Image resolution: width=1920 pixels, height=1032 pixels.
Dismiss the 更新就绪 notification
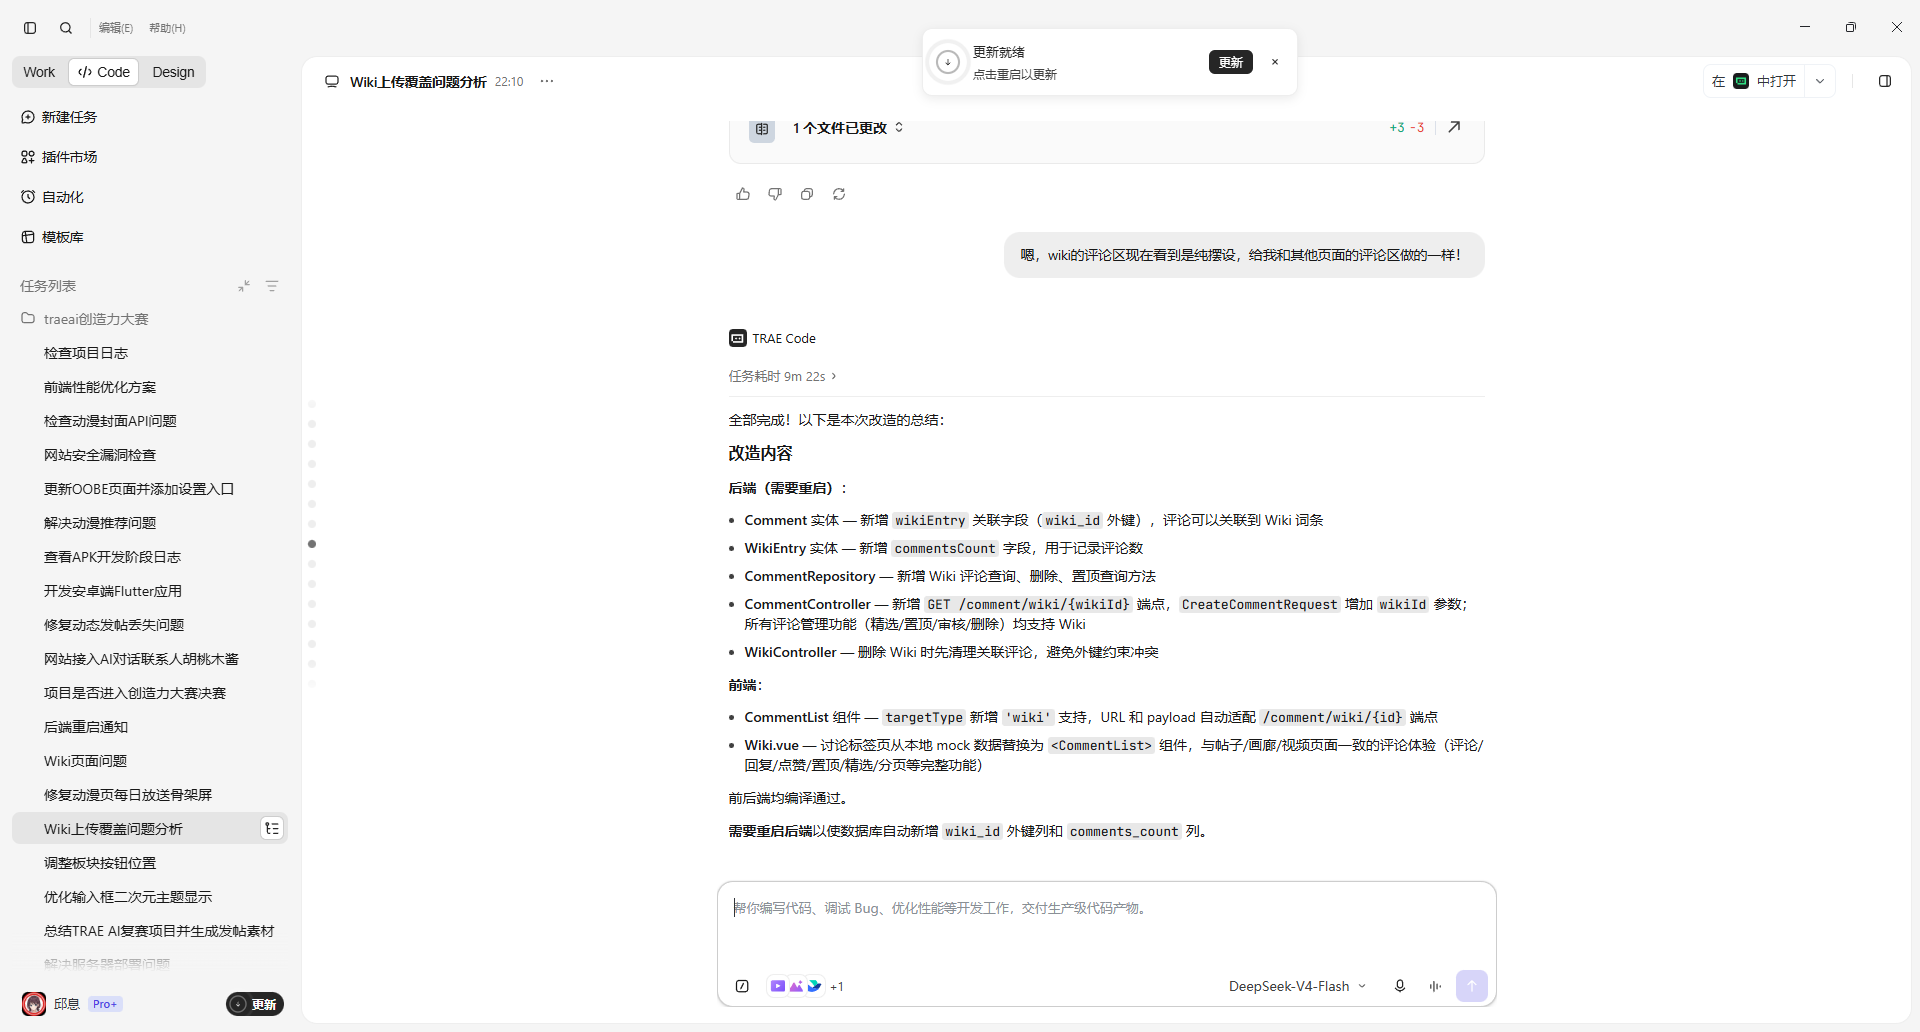tap(1275, 62)
